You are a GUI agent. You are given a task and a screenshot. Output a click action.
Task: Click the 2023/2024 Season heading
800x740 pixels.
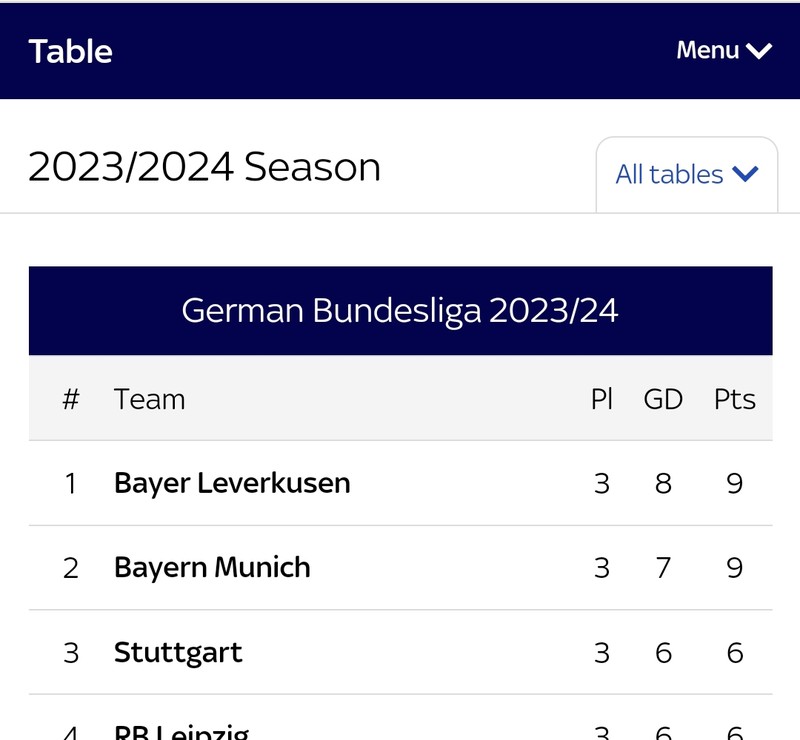pos(205,167)
